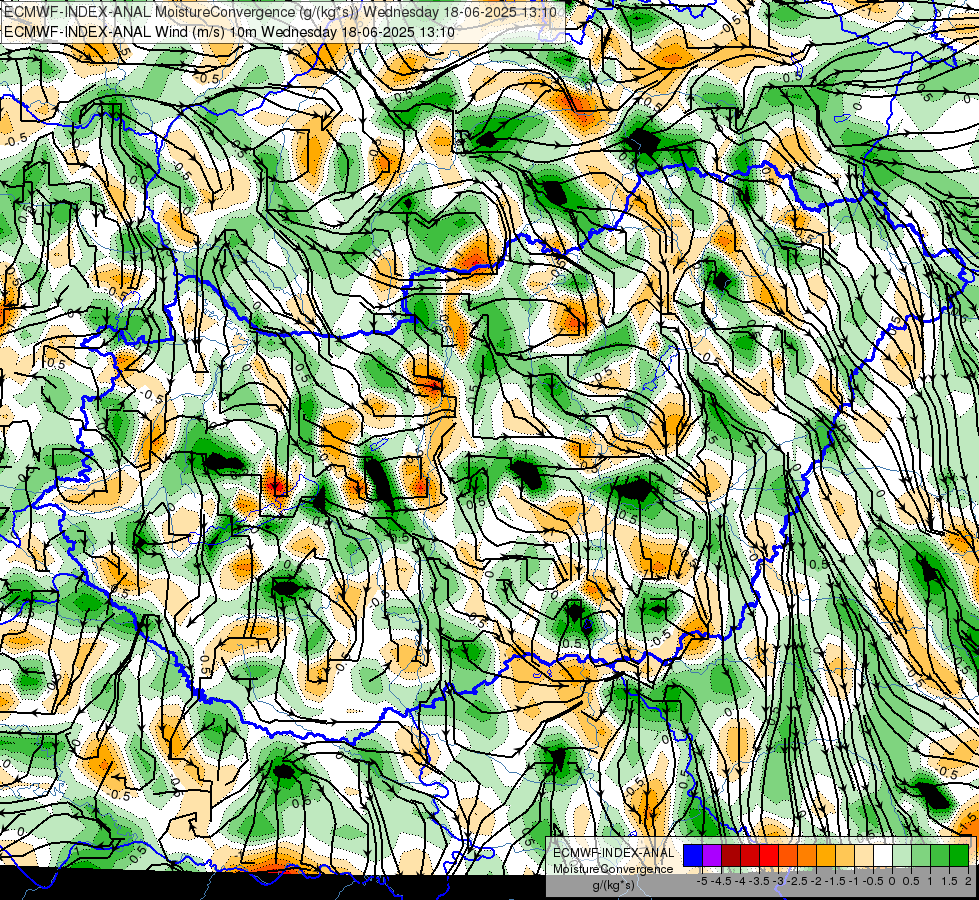Viewport: 979px width, 900px height.
Task: Click the legend text MoistureConvergence
Action: pos(613,869)
